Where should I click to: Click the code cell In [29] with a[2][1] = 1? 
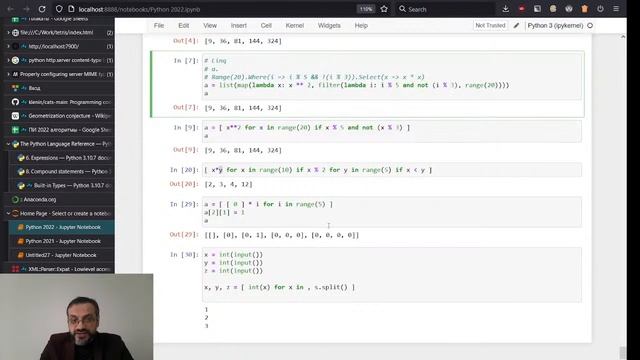click(x=392, y=212)
